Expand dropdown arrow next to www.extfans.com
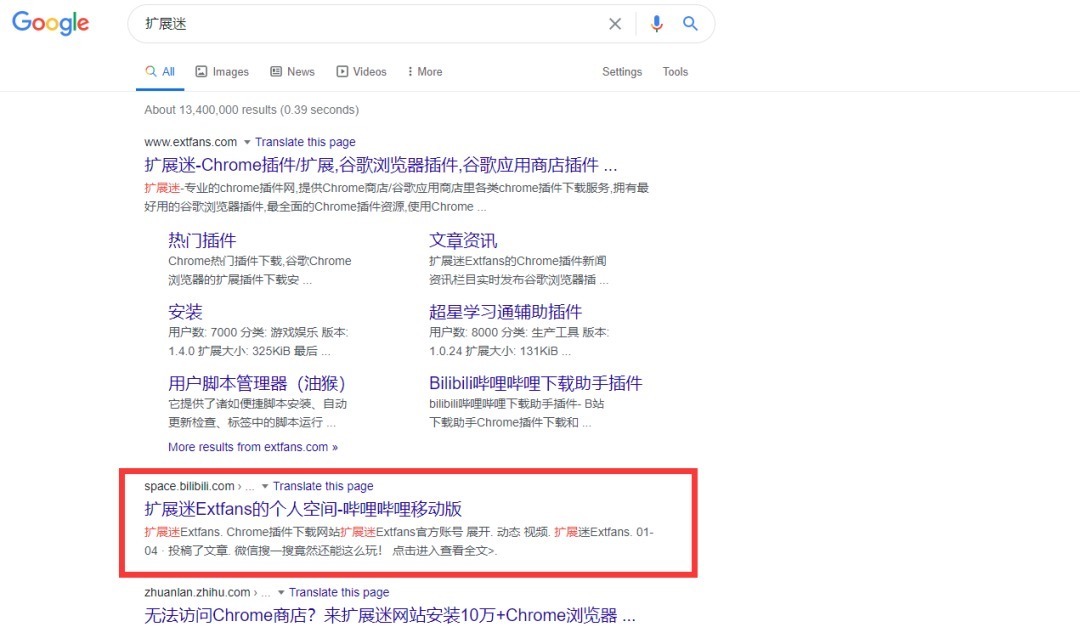 point(247,143)
